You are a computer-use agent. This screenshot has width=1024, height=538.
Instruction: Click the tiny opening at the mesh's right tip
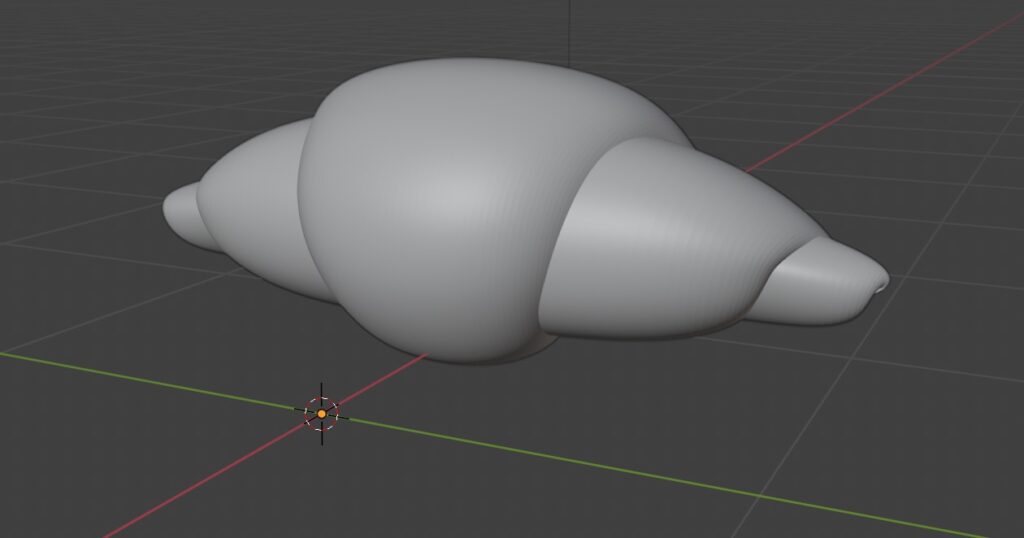(881, 287)
